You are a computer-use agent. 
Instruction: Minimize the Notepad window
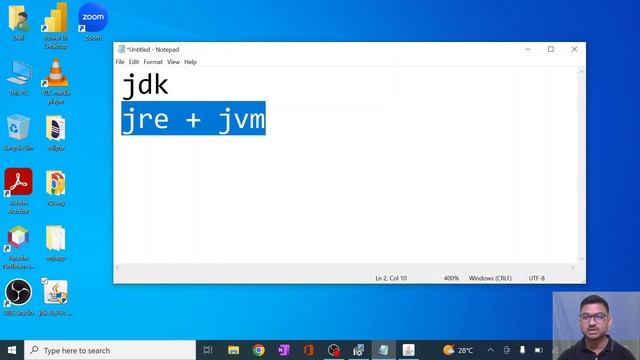pos(528,49)
